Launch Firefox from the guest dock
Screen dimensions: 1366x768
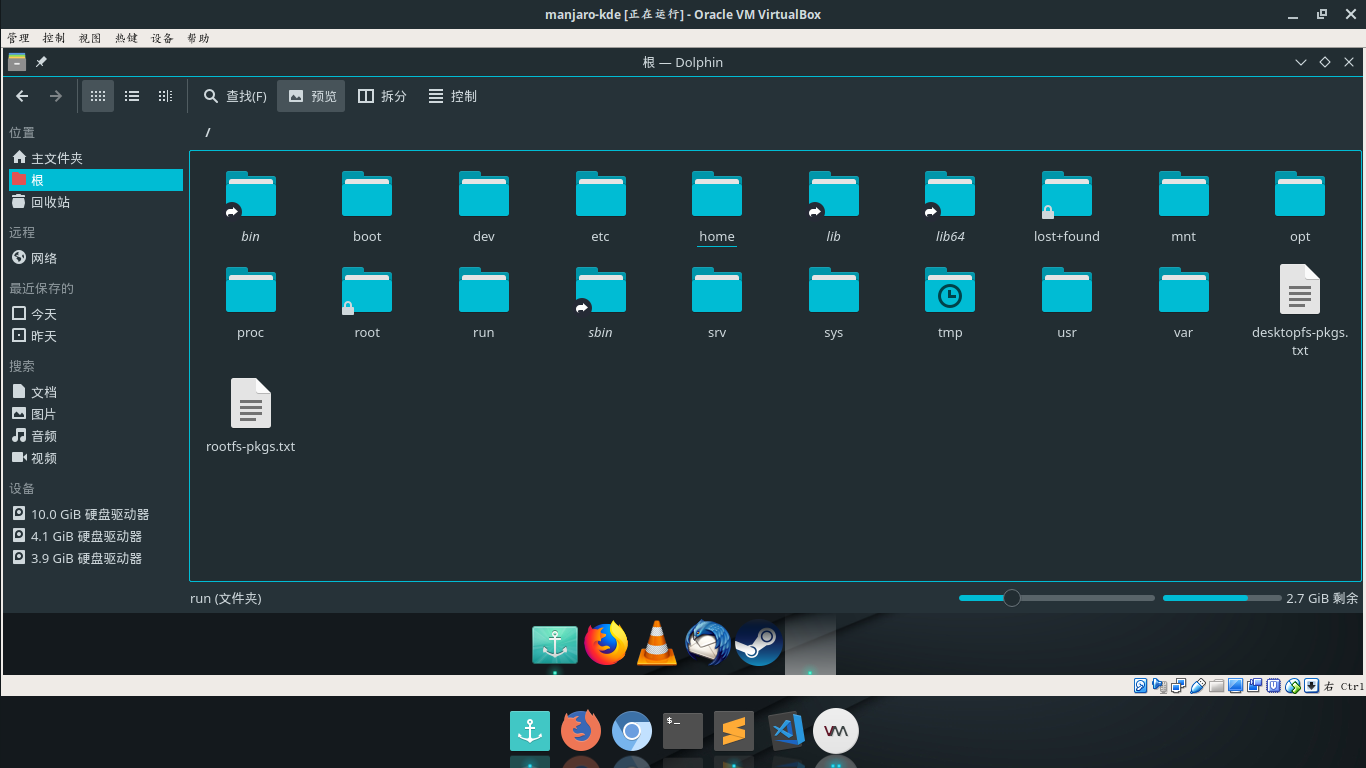coord(606,644)
